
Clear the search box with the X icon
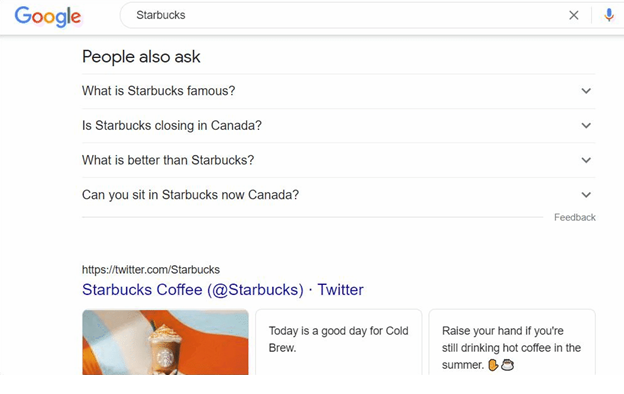coord(573,16)
